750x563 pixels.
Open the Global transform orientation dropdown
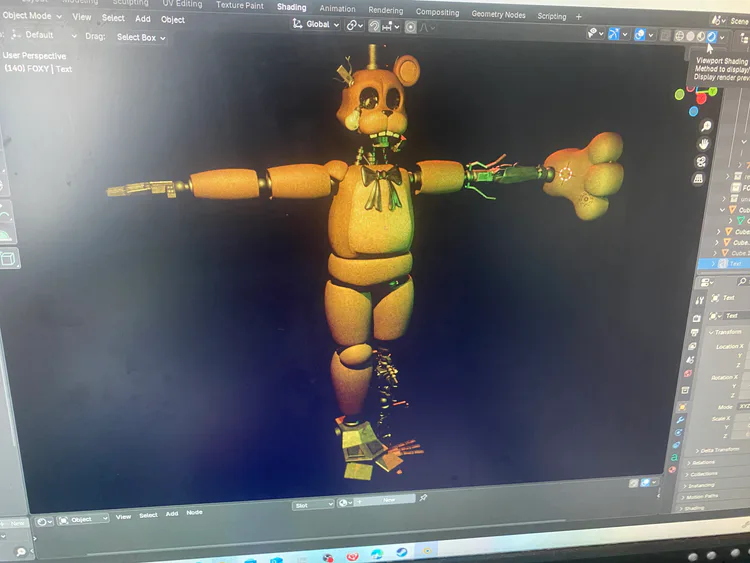[316, 24]
